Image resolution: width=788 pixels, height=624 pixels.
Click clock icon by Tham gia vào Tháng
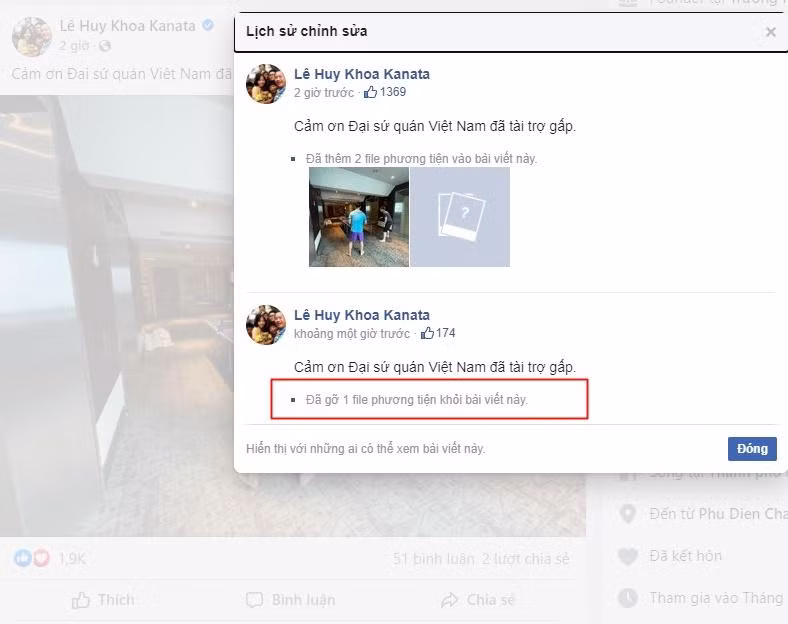tap(628, 598)
